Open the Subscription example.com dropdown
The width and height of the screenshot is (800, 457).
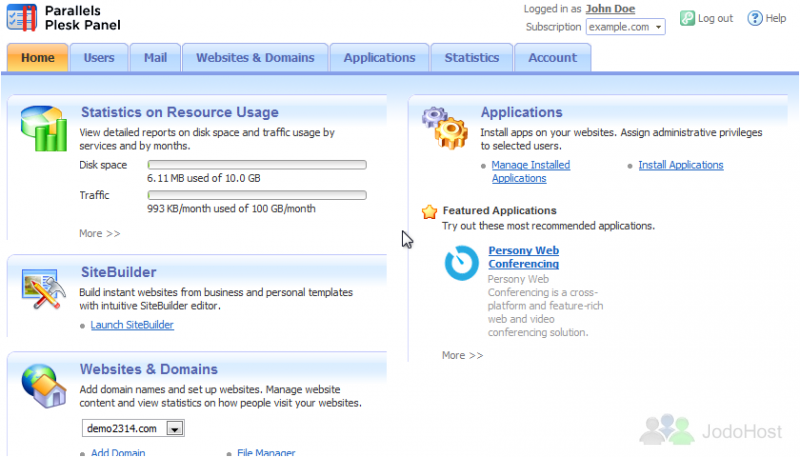625,27
